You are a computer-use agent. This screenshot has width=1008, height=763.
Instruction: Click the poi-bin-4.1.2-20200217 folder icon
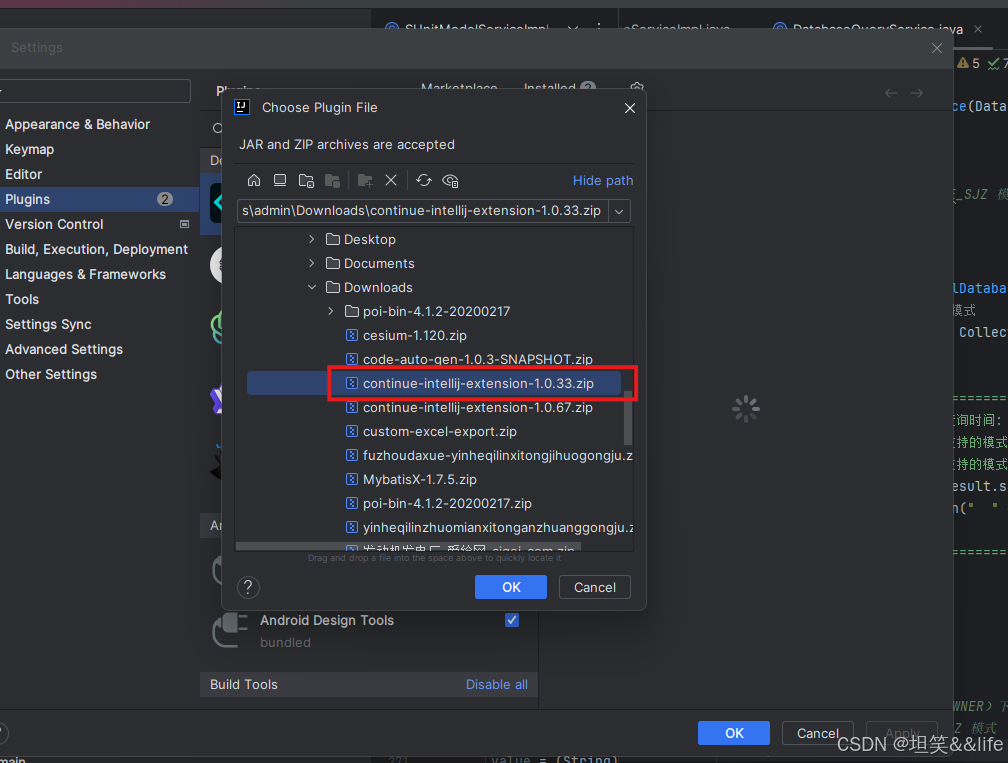352,311
